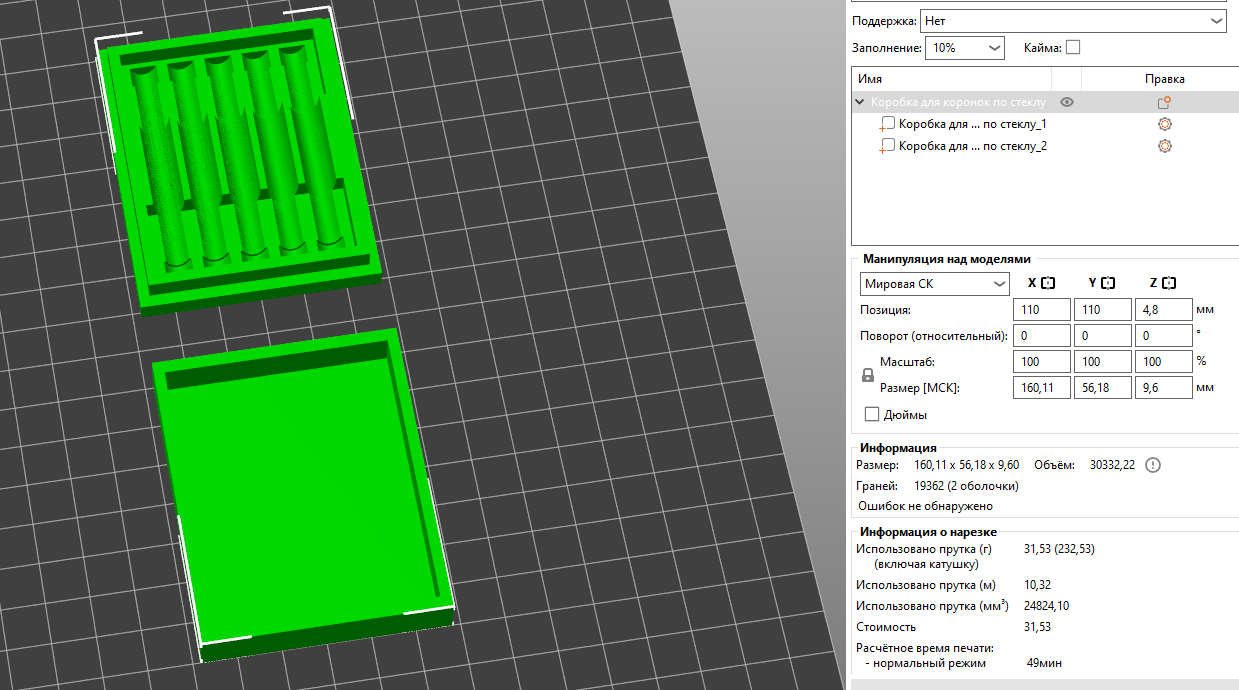The height and width of the screenshot is (690, 1239).
Task: Collapse the Коробка для коронок tree node
Action: point(860,102)
